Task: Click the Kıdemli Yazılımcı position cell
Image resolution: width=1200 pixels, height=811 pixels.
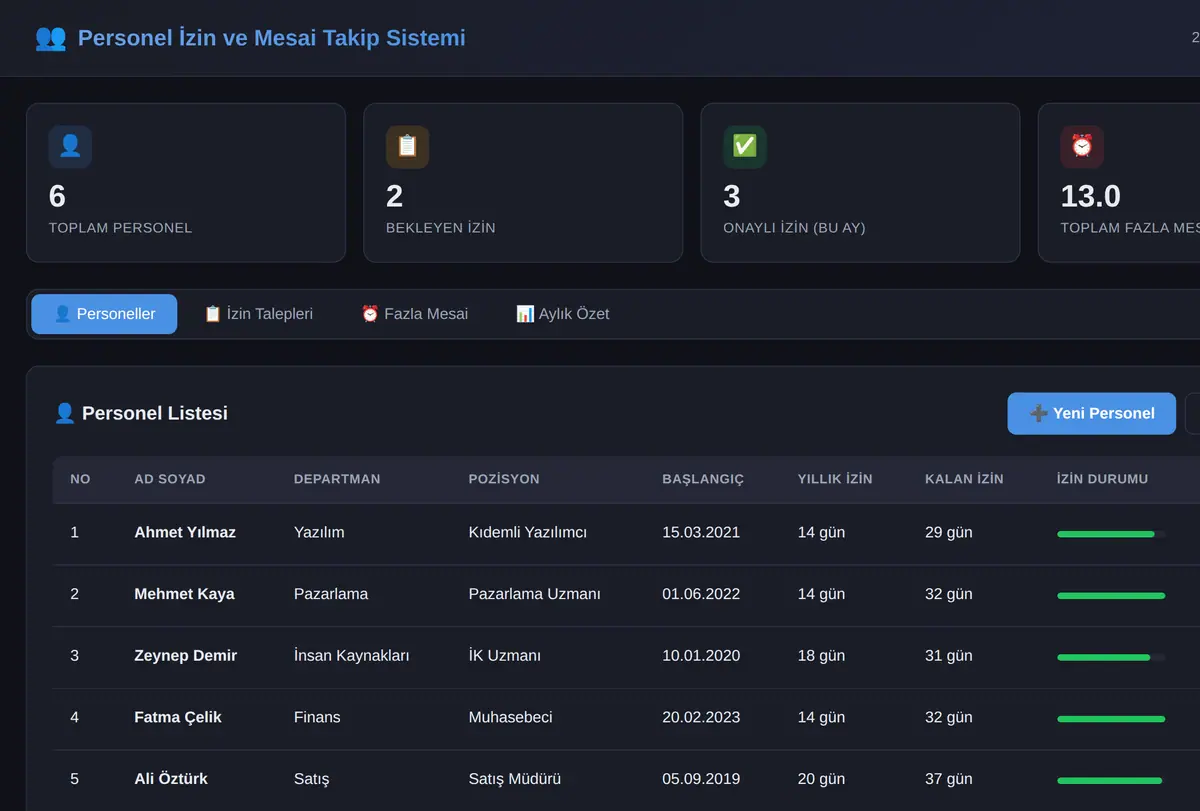Action: [528, 532]
